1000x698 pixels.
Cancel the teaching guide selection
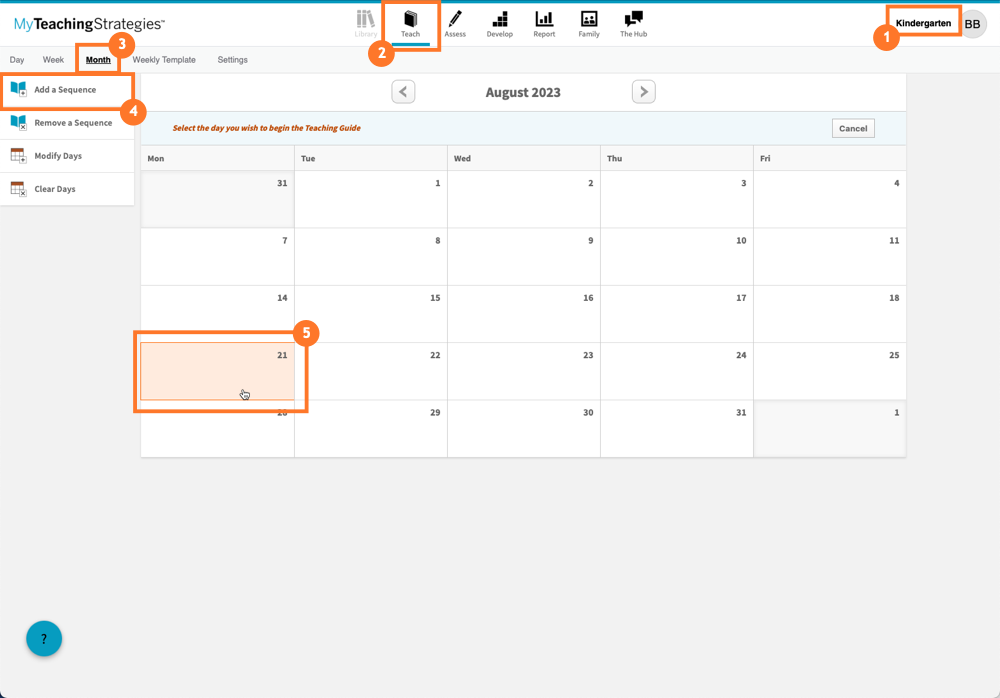(853, 128)
